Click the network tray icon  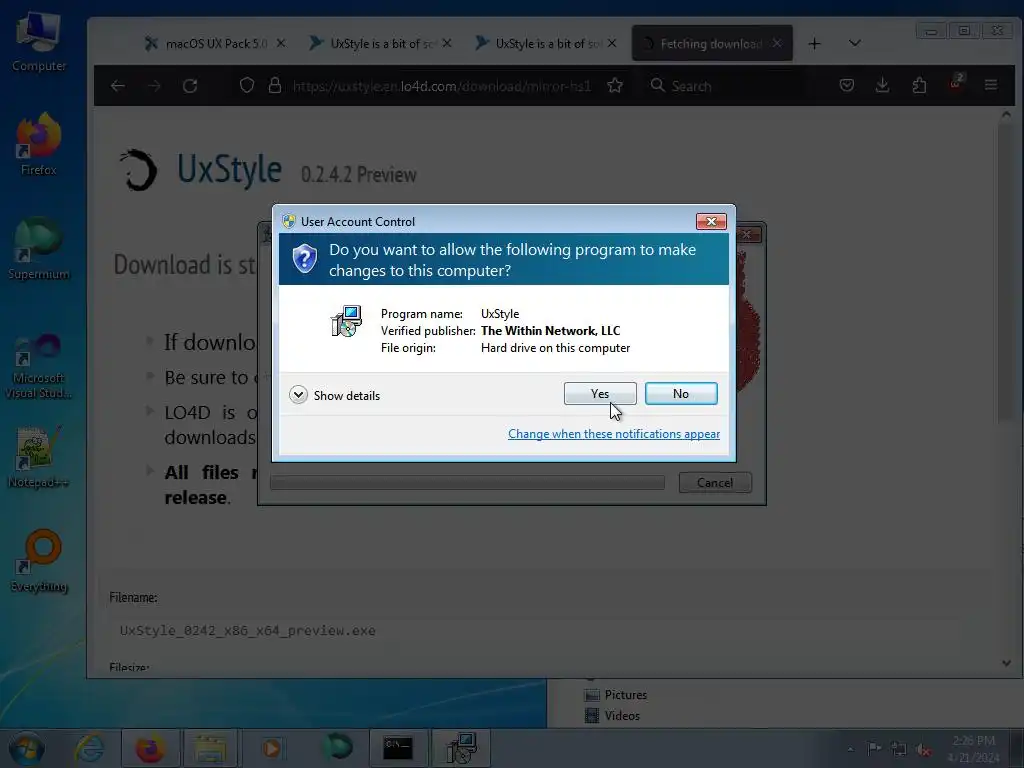[x=899, y=749]
